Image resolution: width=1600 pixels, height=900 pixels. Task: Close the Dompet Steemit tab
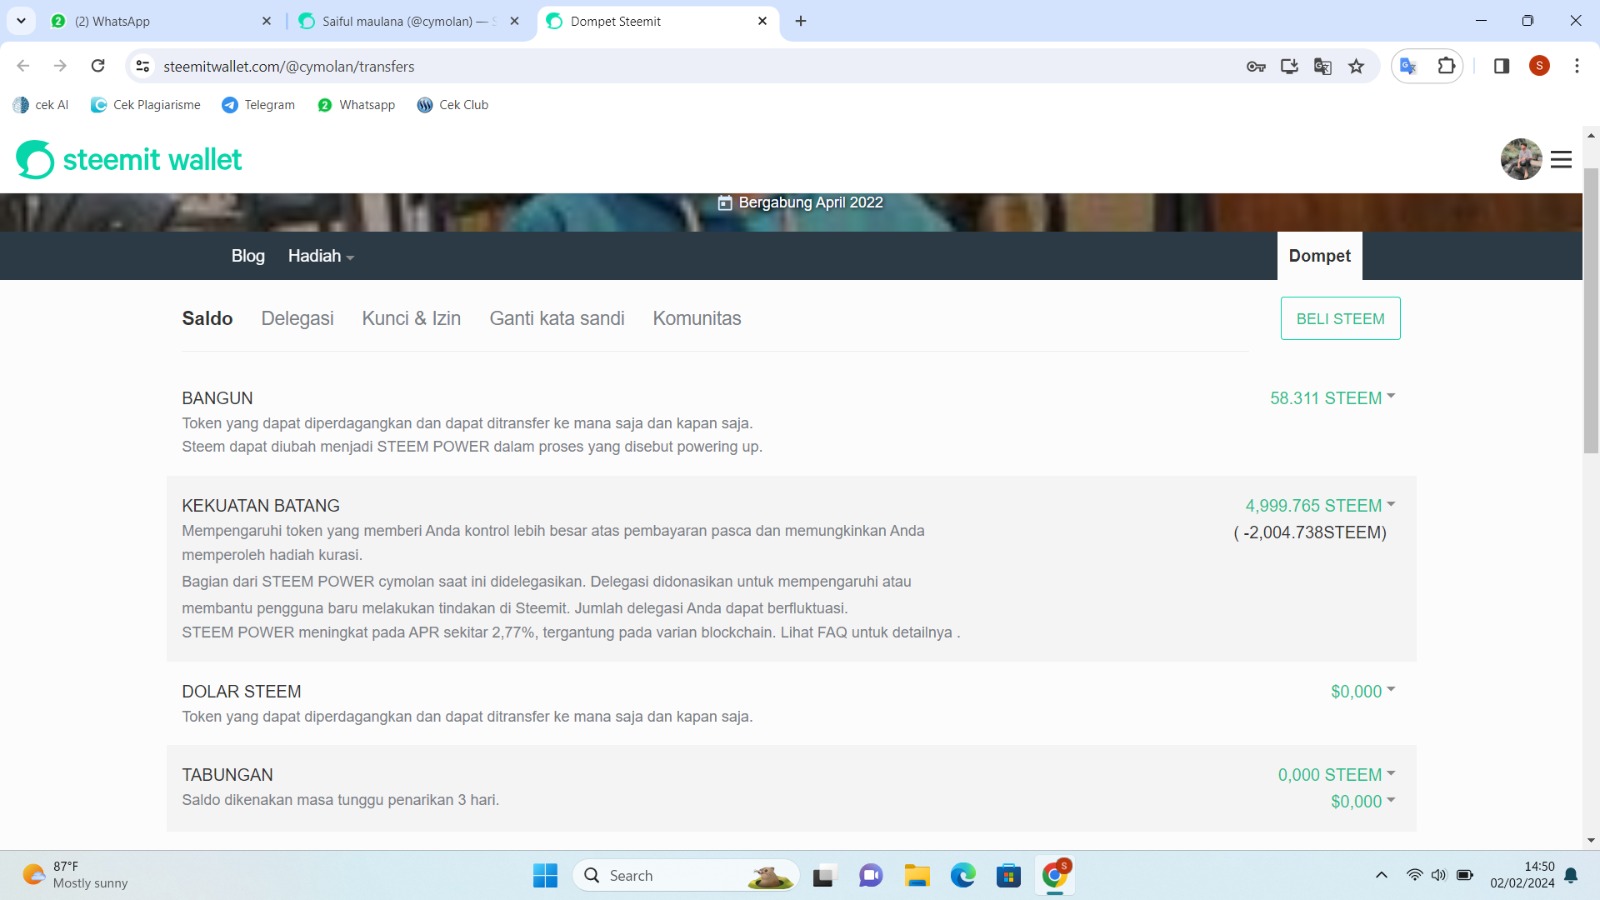[762, 21]
